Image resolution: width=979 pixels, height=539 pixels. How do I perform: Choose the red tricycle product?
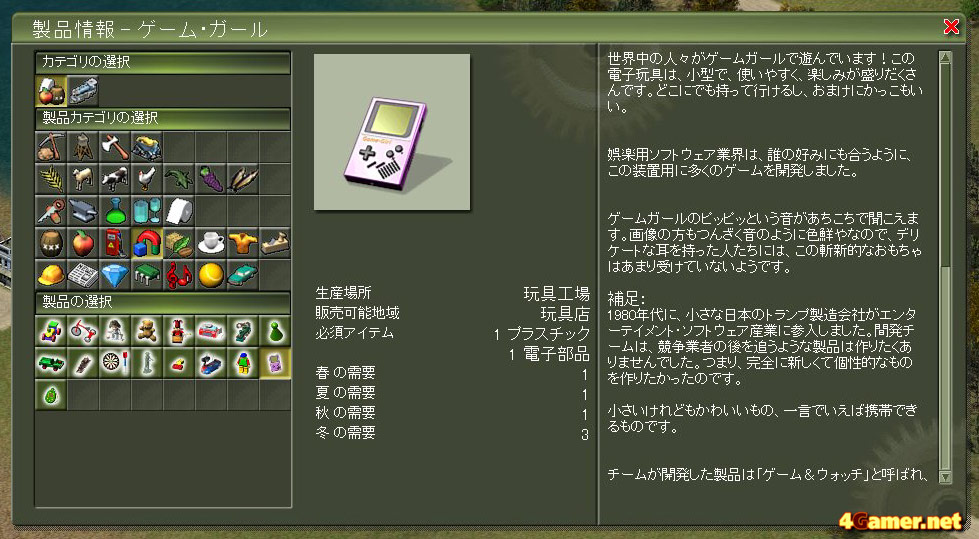click(x=82, y=331)
